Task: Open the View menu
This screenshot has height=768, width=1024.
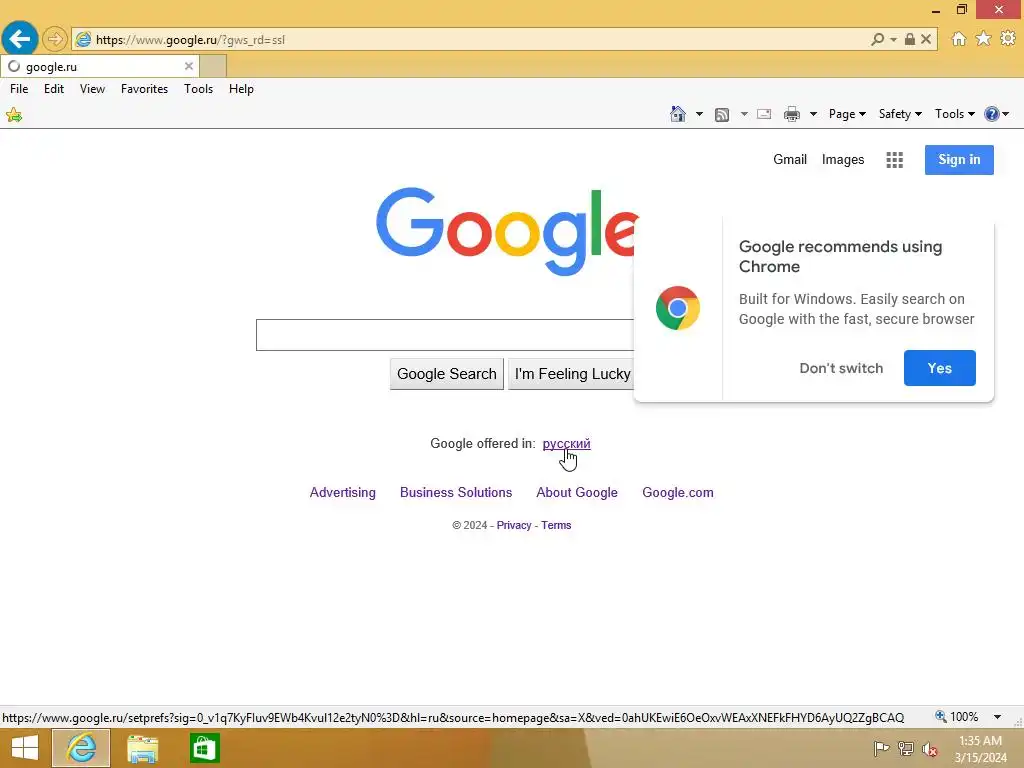Action: click(92, 89)
